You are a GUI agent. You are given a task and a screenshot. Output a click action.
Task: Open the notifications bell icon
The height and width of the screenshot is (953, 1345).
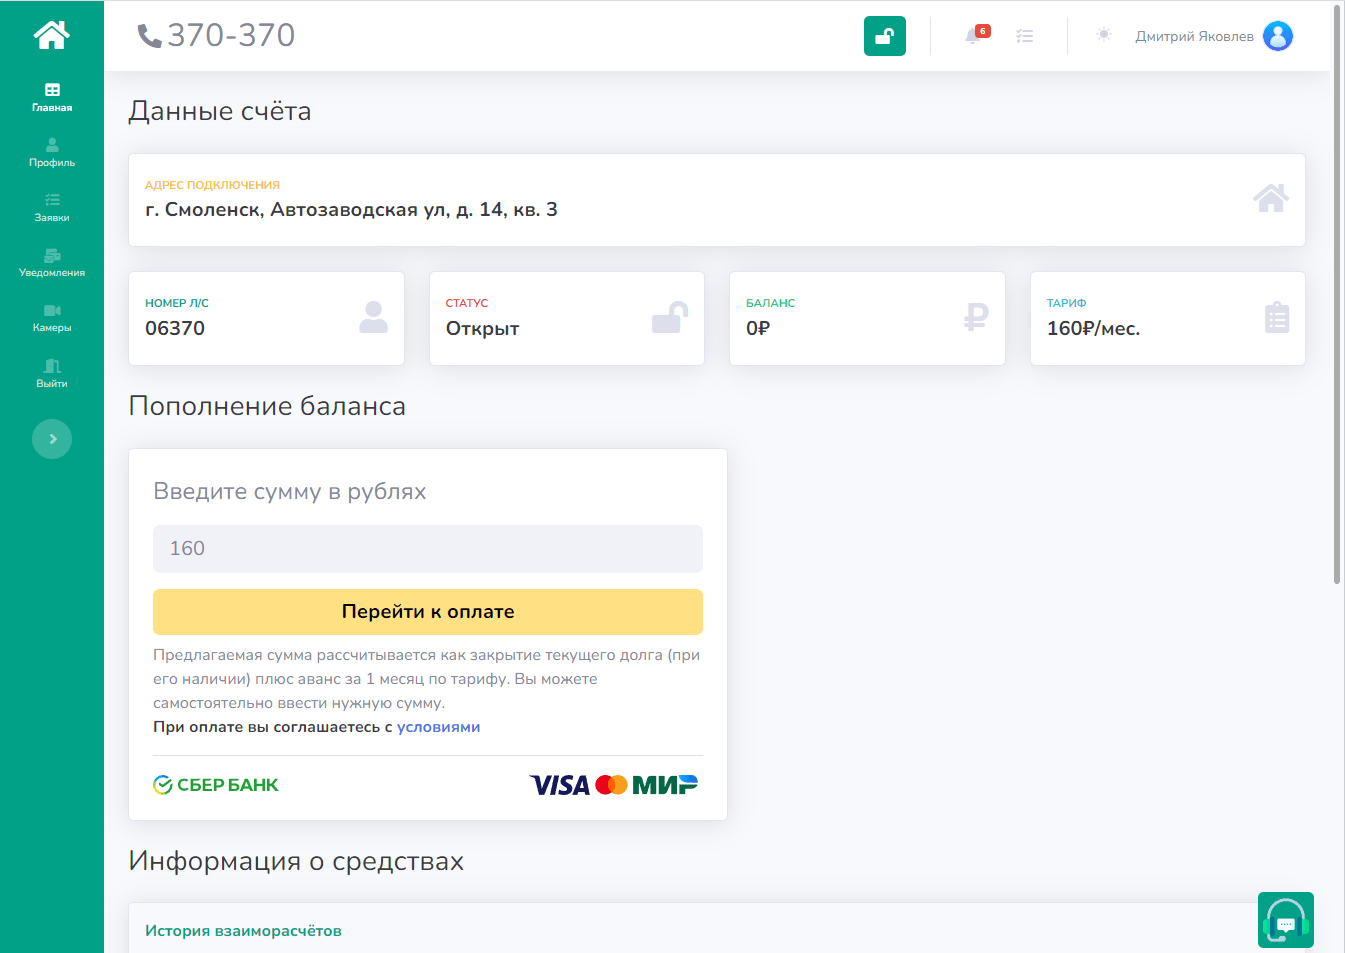972,36
